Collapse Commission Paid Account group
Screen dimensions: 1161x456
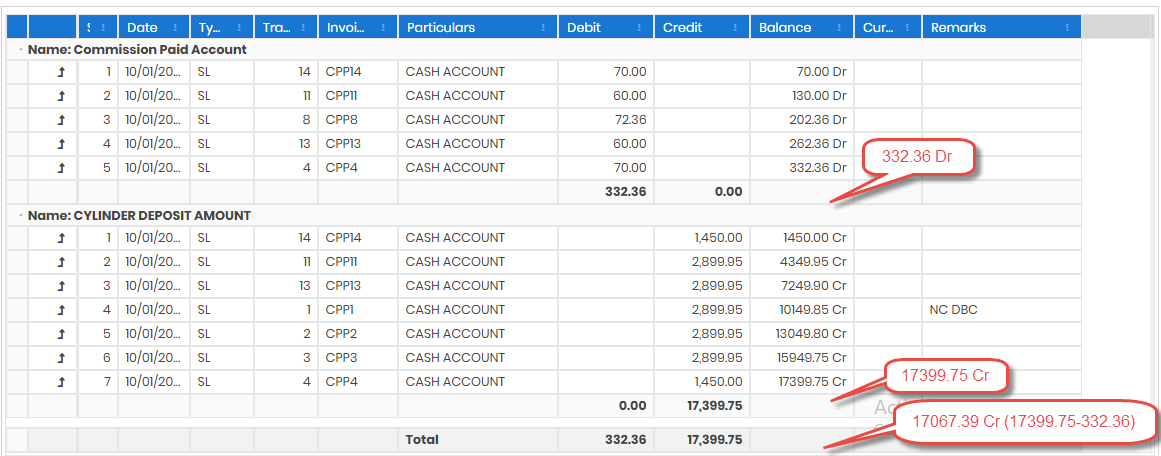20,49
